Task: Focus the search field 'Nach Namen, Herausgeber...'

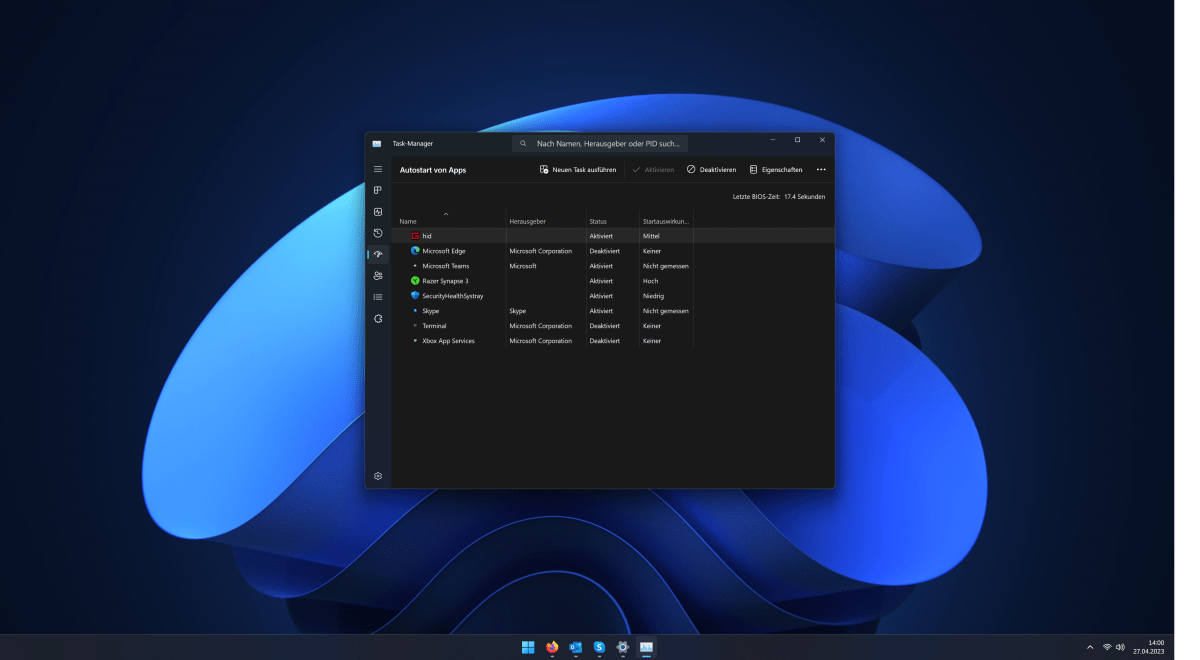Action: click(600, 143)
